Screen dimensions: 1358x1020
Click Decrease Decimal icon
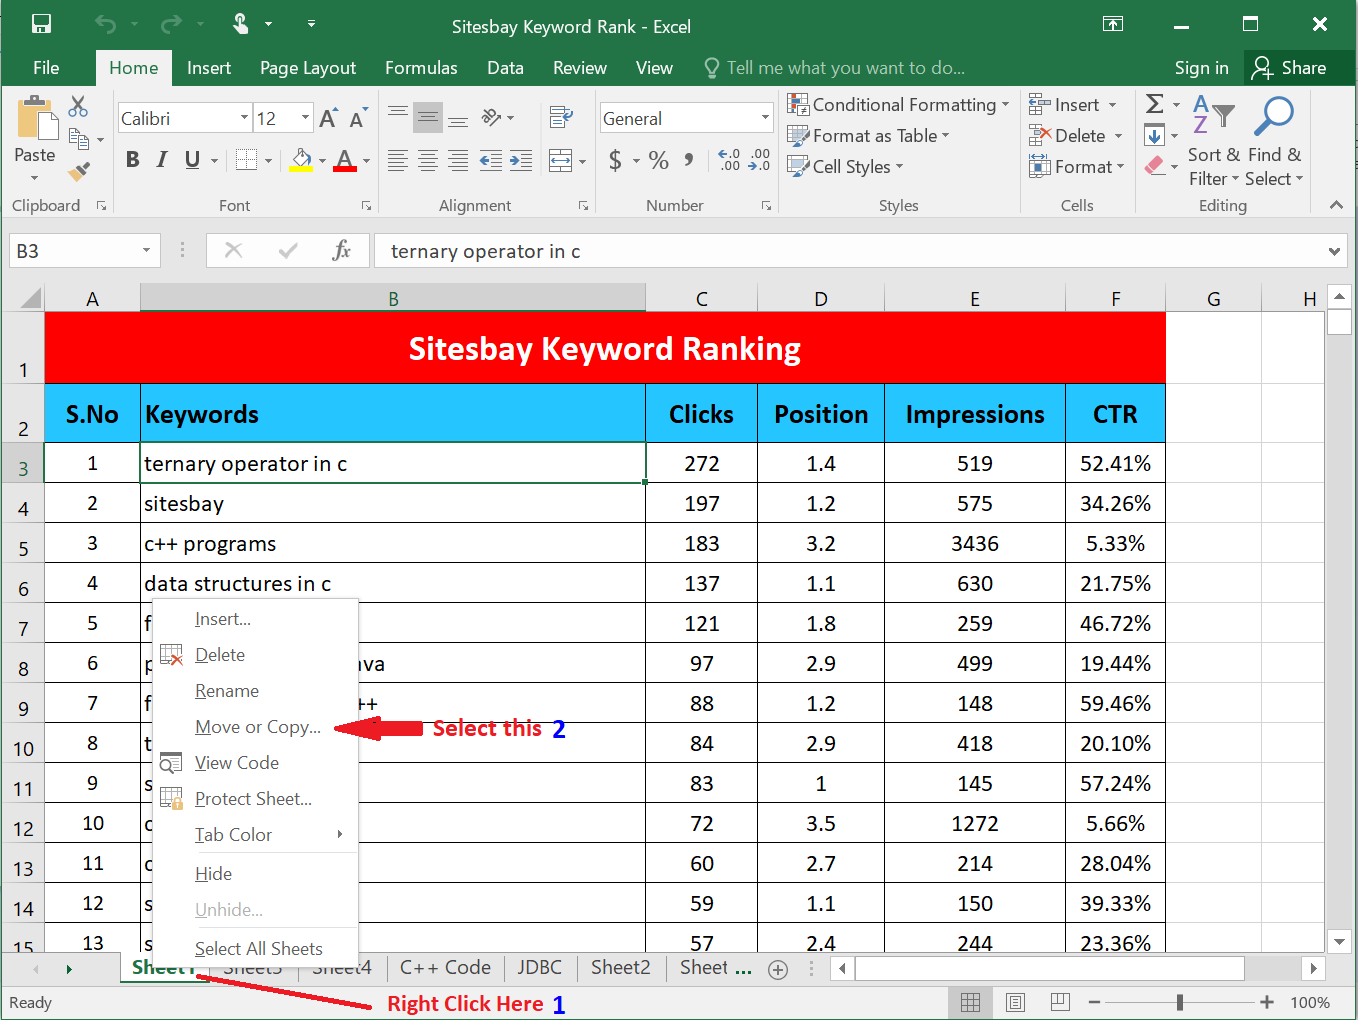tap(760, 160)
